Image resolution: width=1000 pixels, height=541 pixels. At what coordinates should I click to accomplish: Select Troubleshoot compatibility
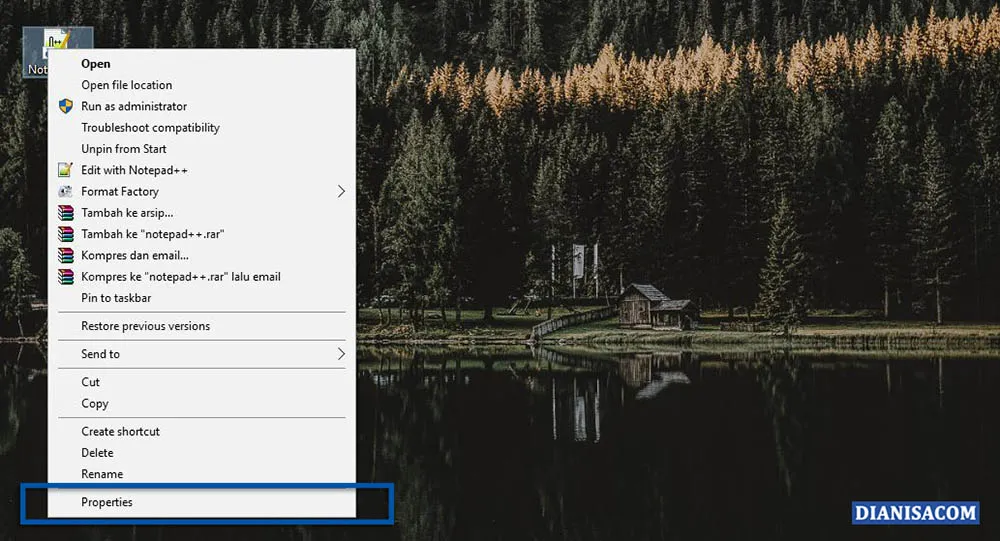click(x=202, y=128)
